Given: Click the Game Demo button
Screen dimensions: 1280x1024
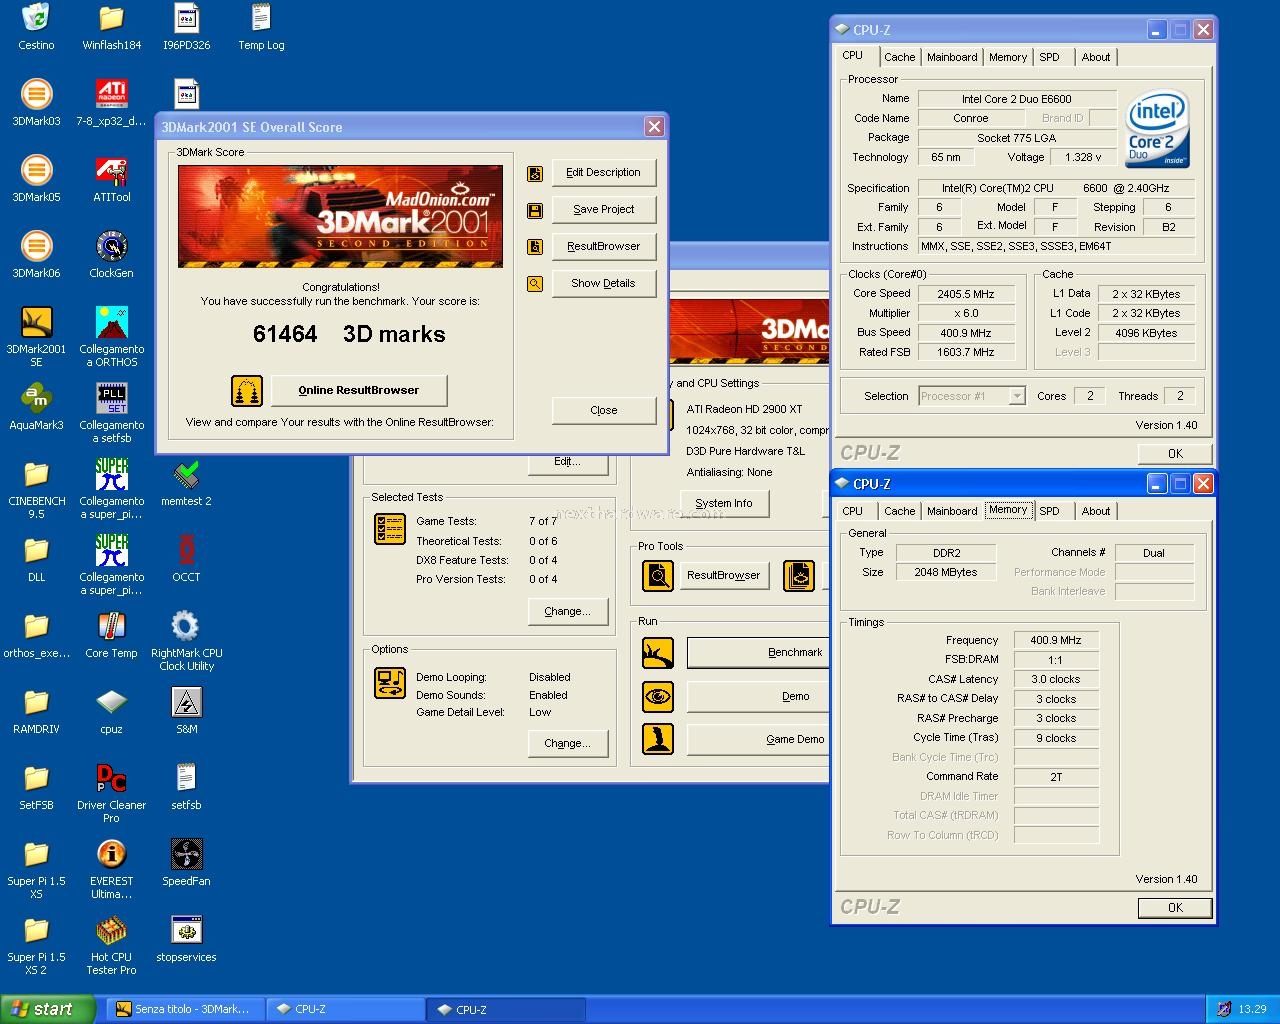Looking at the screenshot, I should (758, 739).
